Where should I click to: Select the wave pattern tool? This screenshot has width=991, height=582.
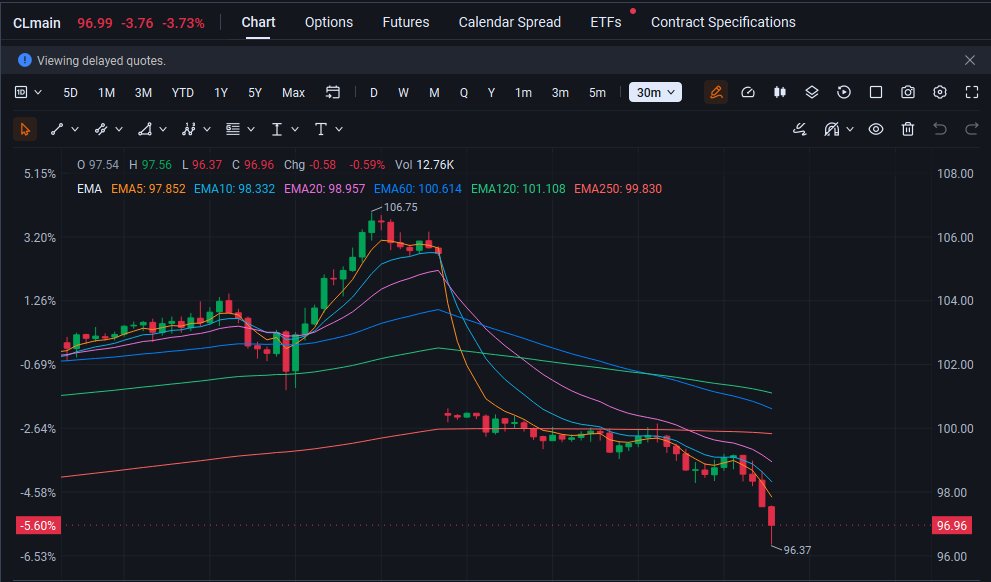tap(188, 129)
